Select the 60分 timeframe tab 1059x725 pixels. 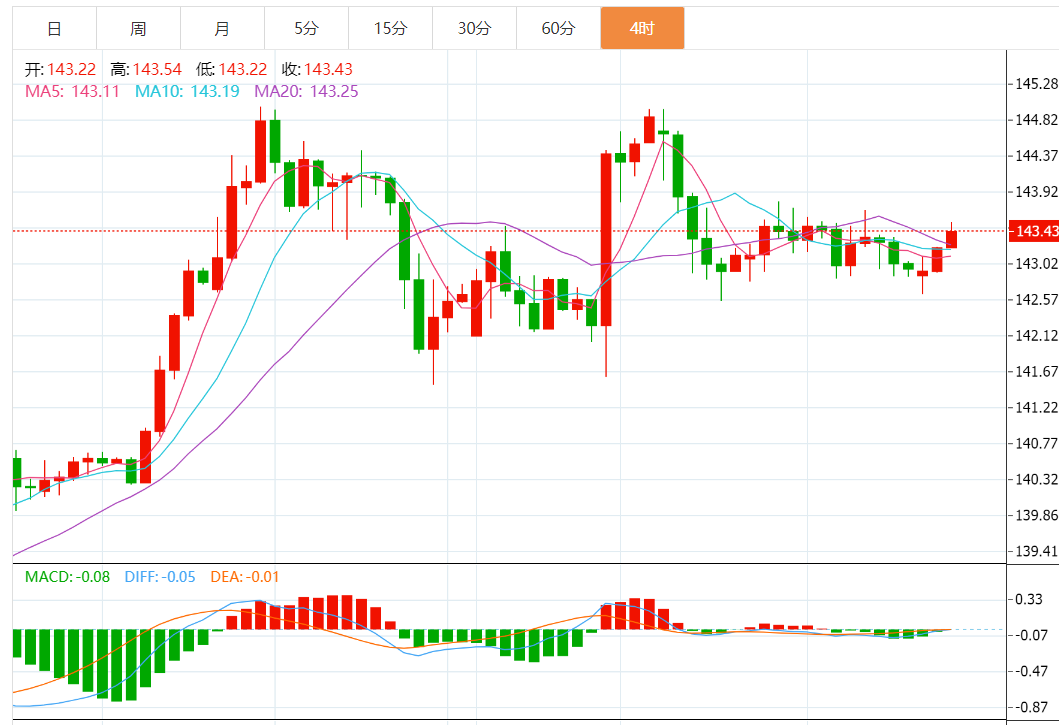coord(558,28)
